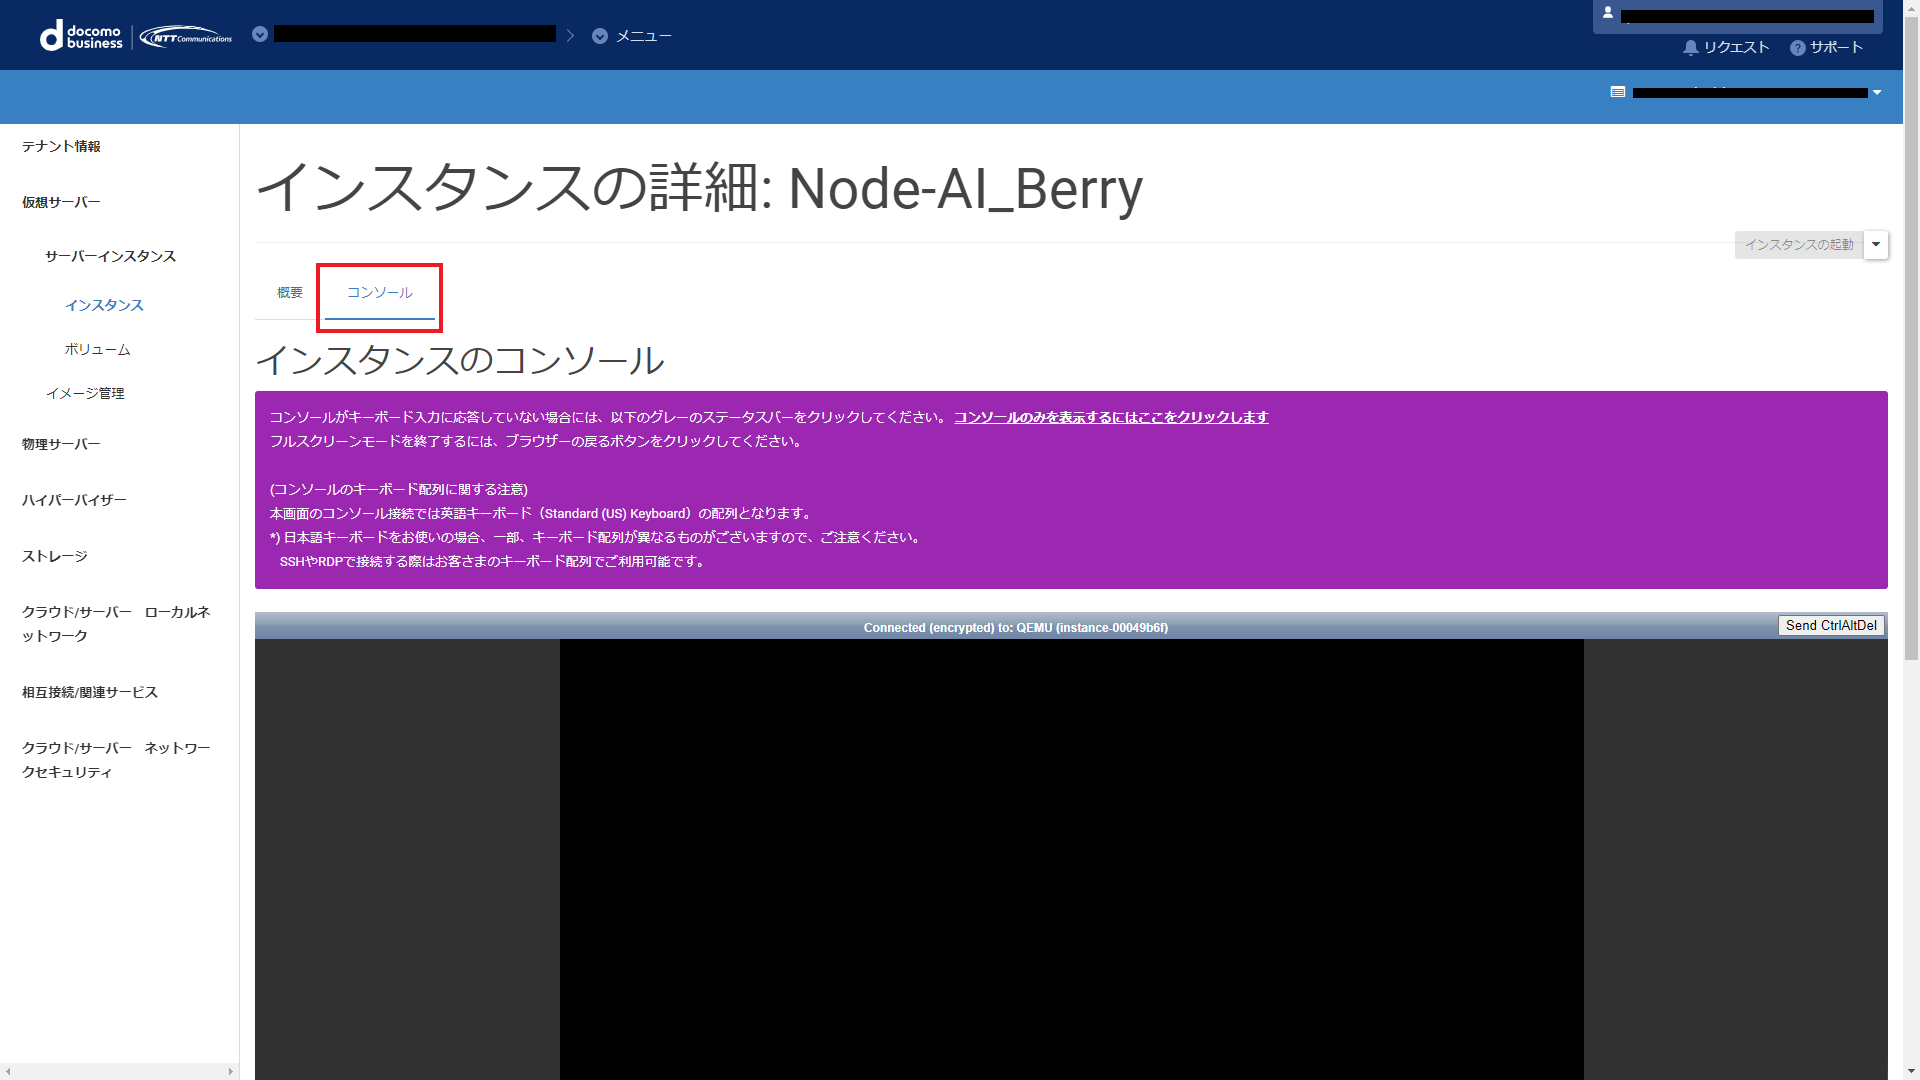The width and height of the screenshot is (1920, 1080).
Task: Click the docomo business logo
Action: pos(81,36)
